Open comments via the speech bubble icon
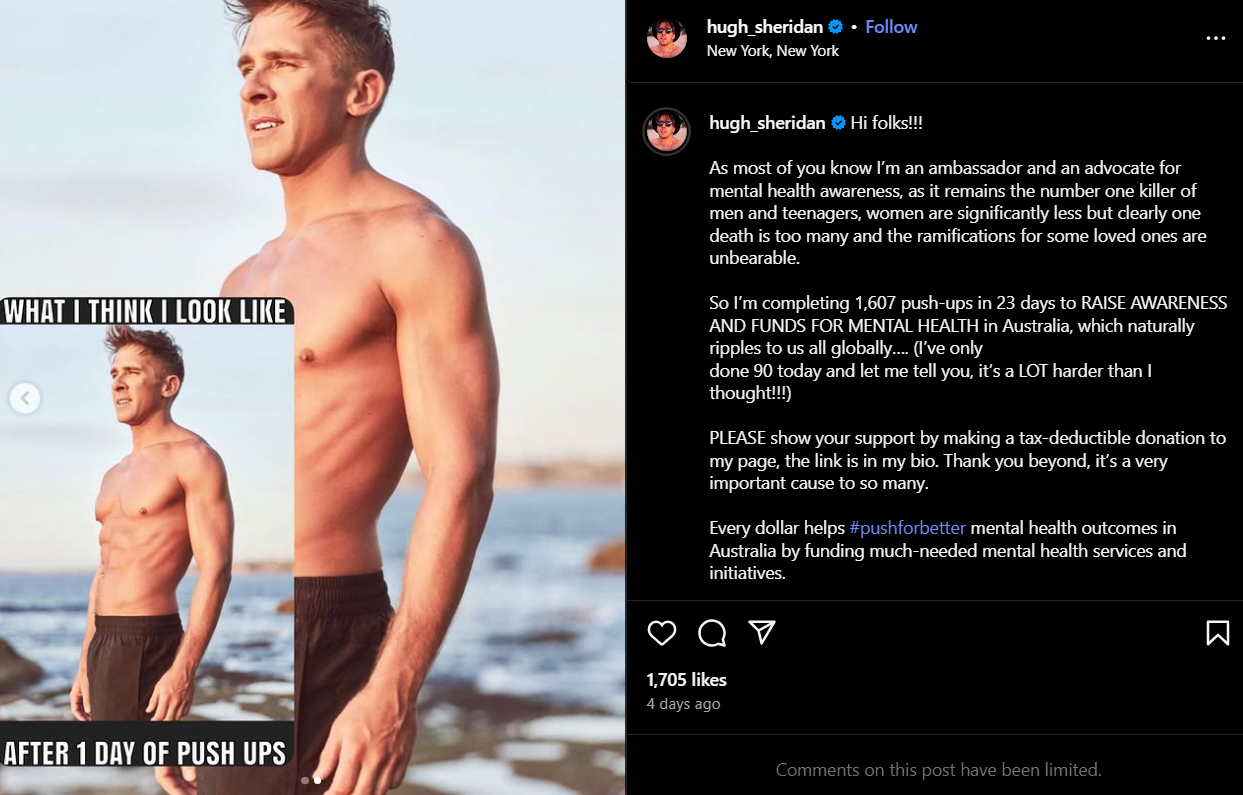Screen dimensions: 1243x795 712,633
